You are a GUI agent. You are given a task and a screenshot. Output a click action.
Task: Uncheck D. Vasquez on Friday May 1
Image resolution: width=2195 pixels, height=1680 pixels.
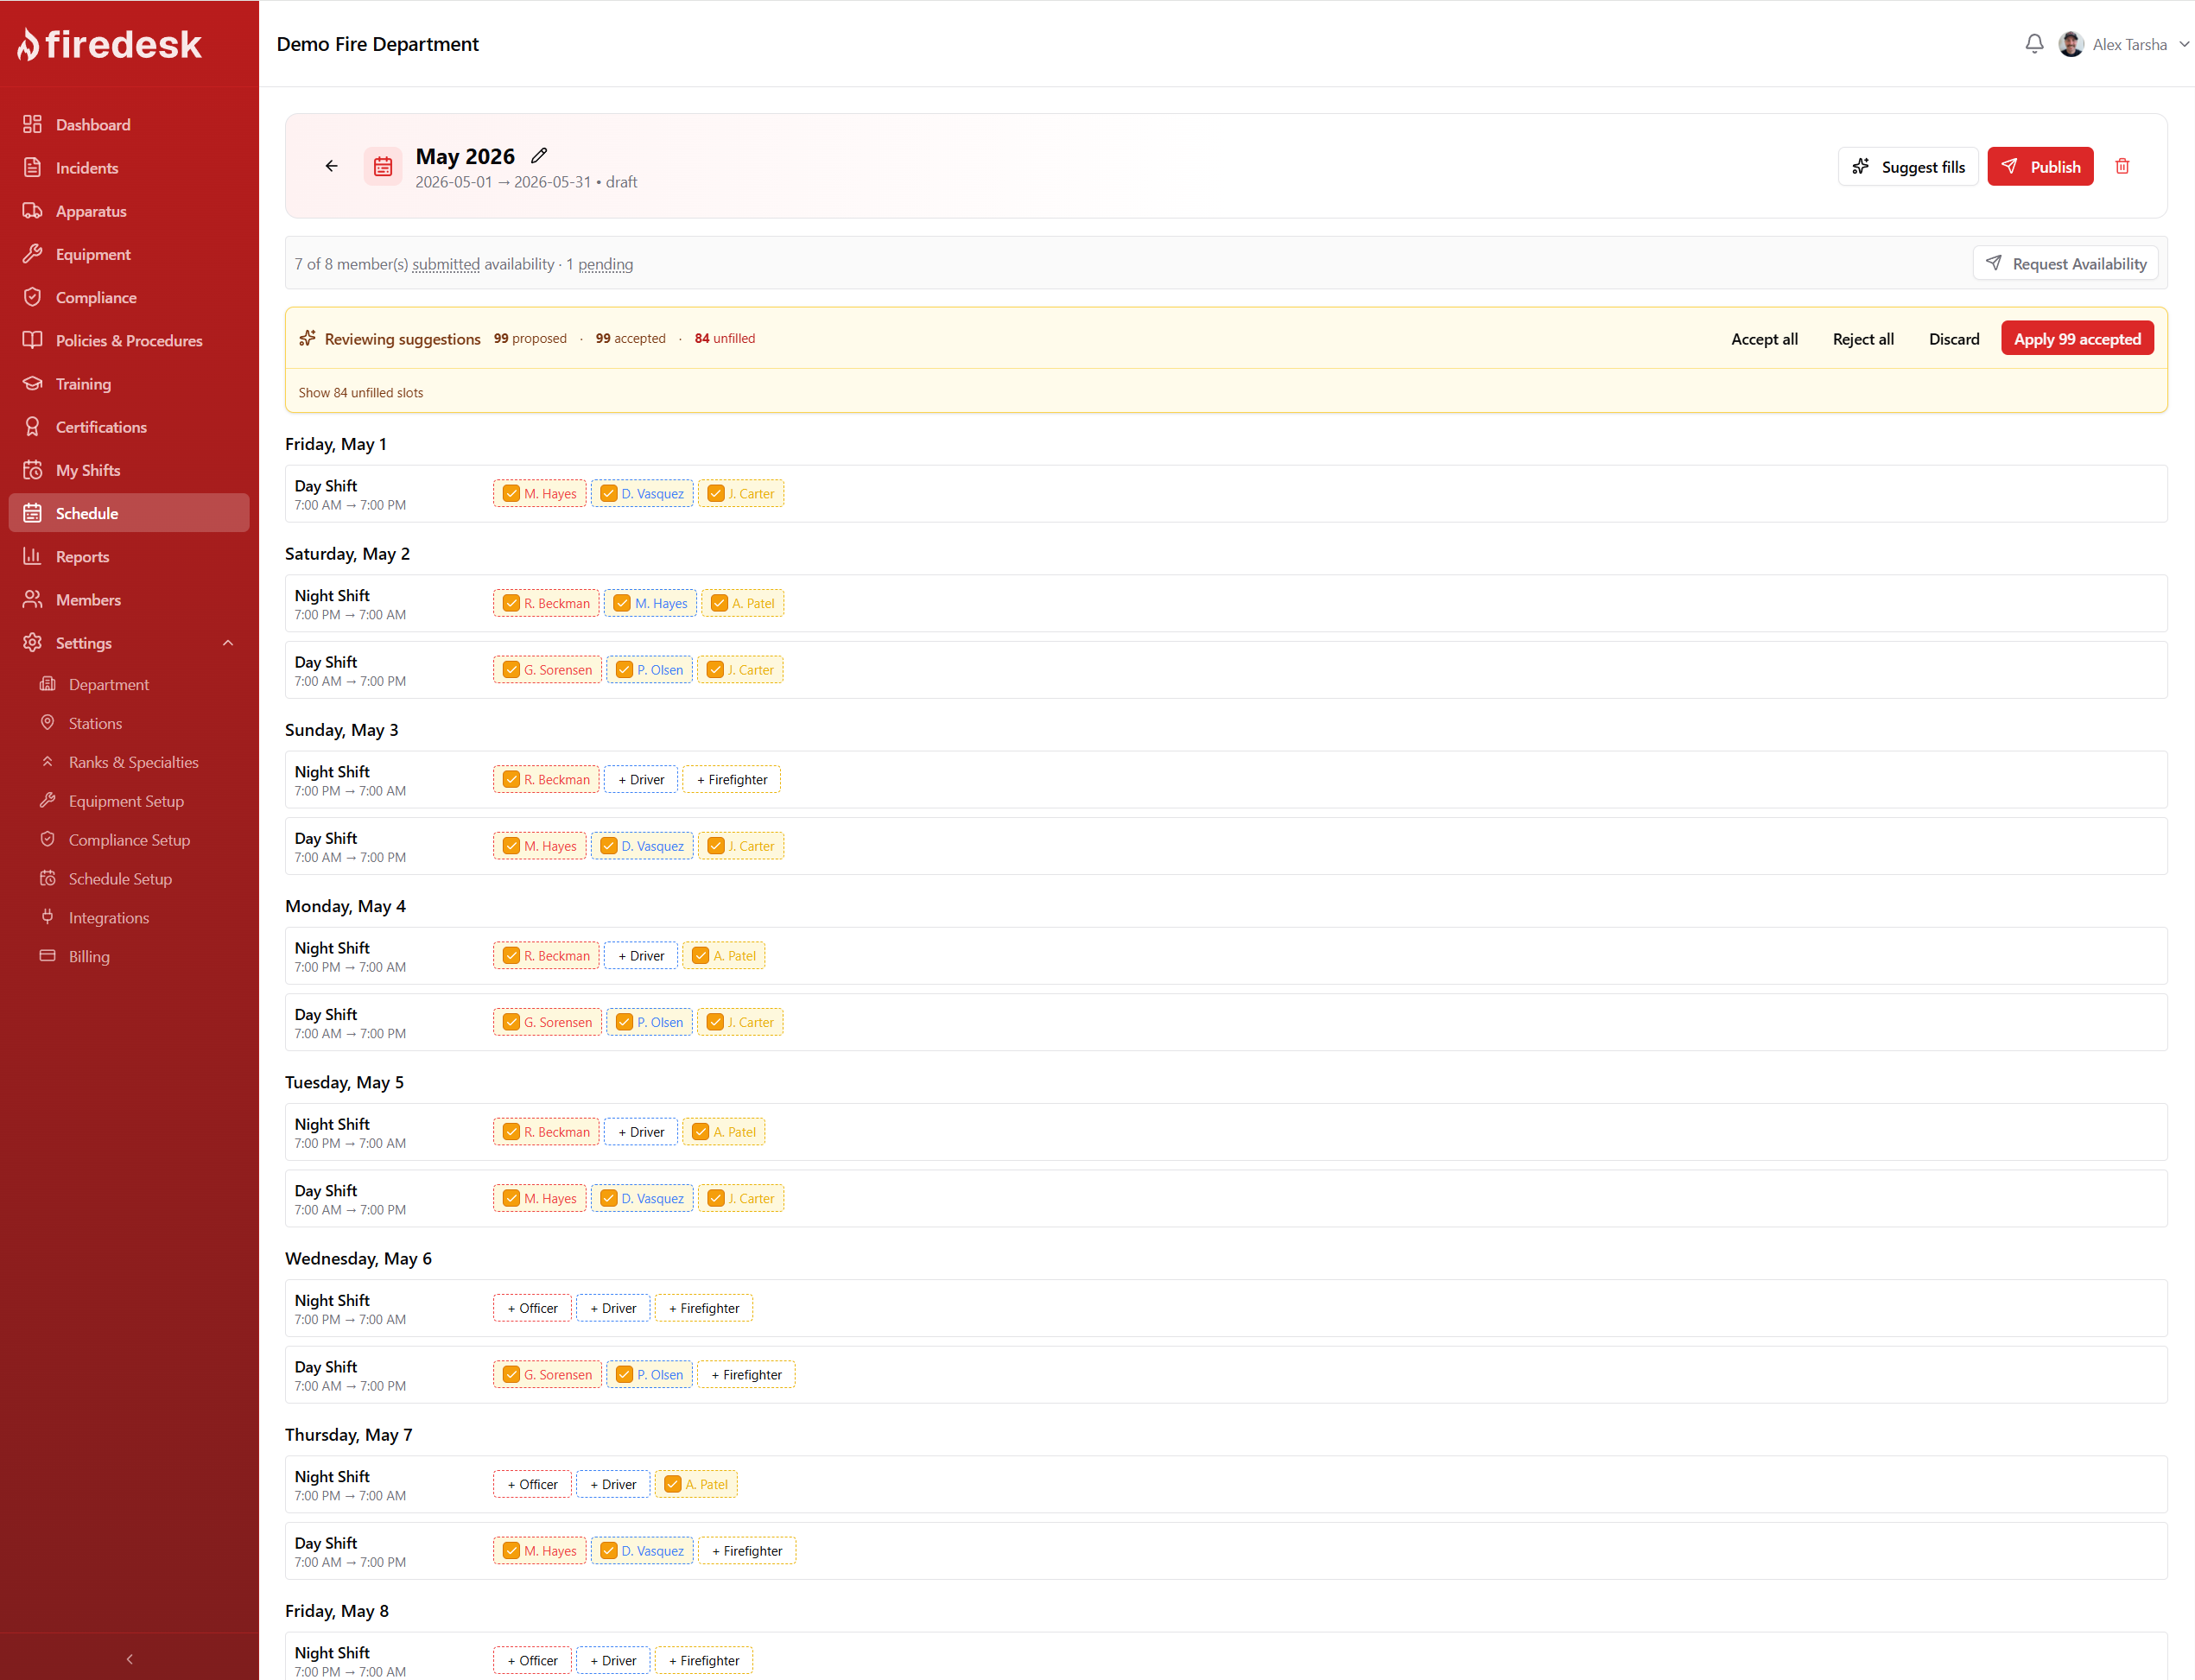point(608,494)
